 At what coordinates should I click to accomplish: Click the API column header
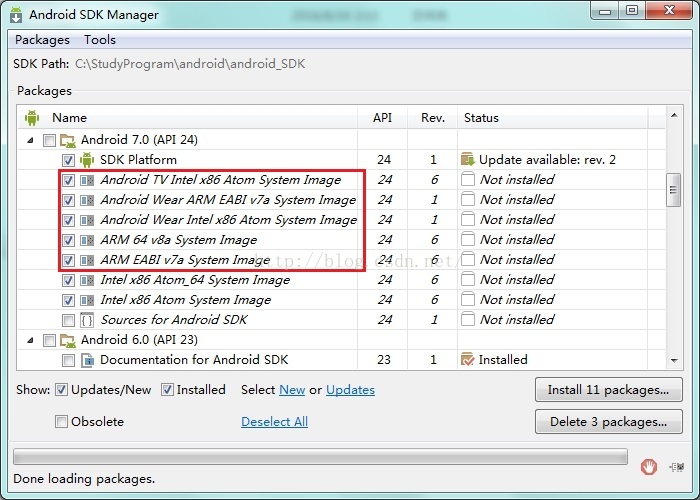click(x=382, y=117)
